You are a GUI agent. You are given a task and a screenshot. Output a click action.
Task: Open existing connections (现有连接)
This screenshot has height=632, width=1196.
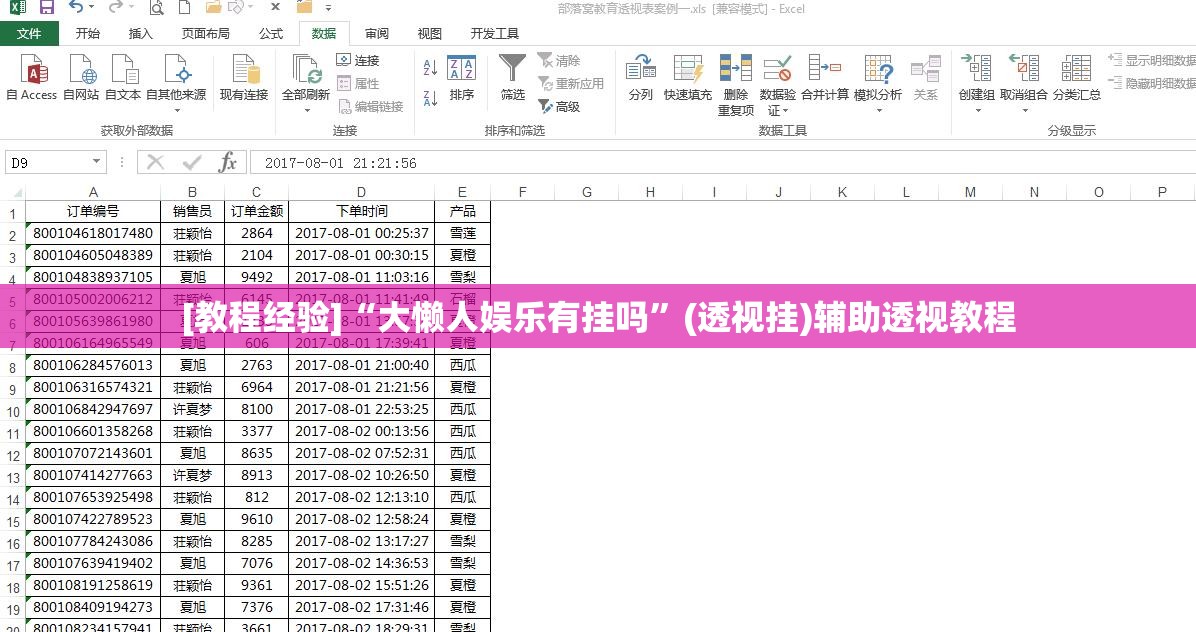(244, 78)
